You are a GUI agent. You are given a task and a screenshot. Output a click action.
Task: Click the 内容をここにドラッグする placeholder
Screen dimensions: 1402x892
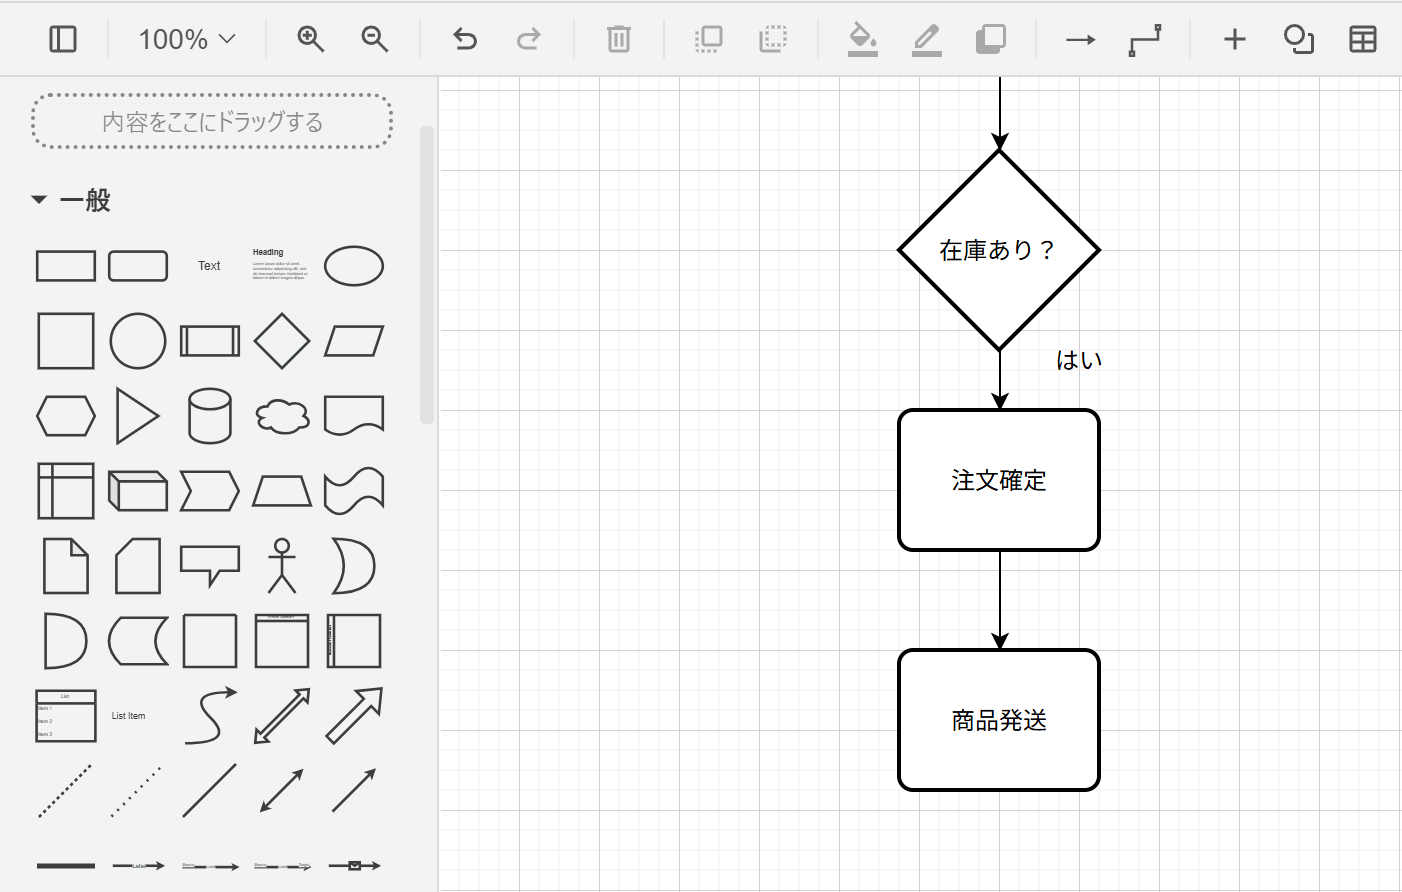tap(210, 121)
